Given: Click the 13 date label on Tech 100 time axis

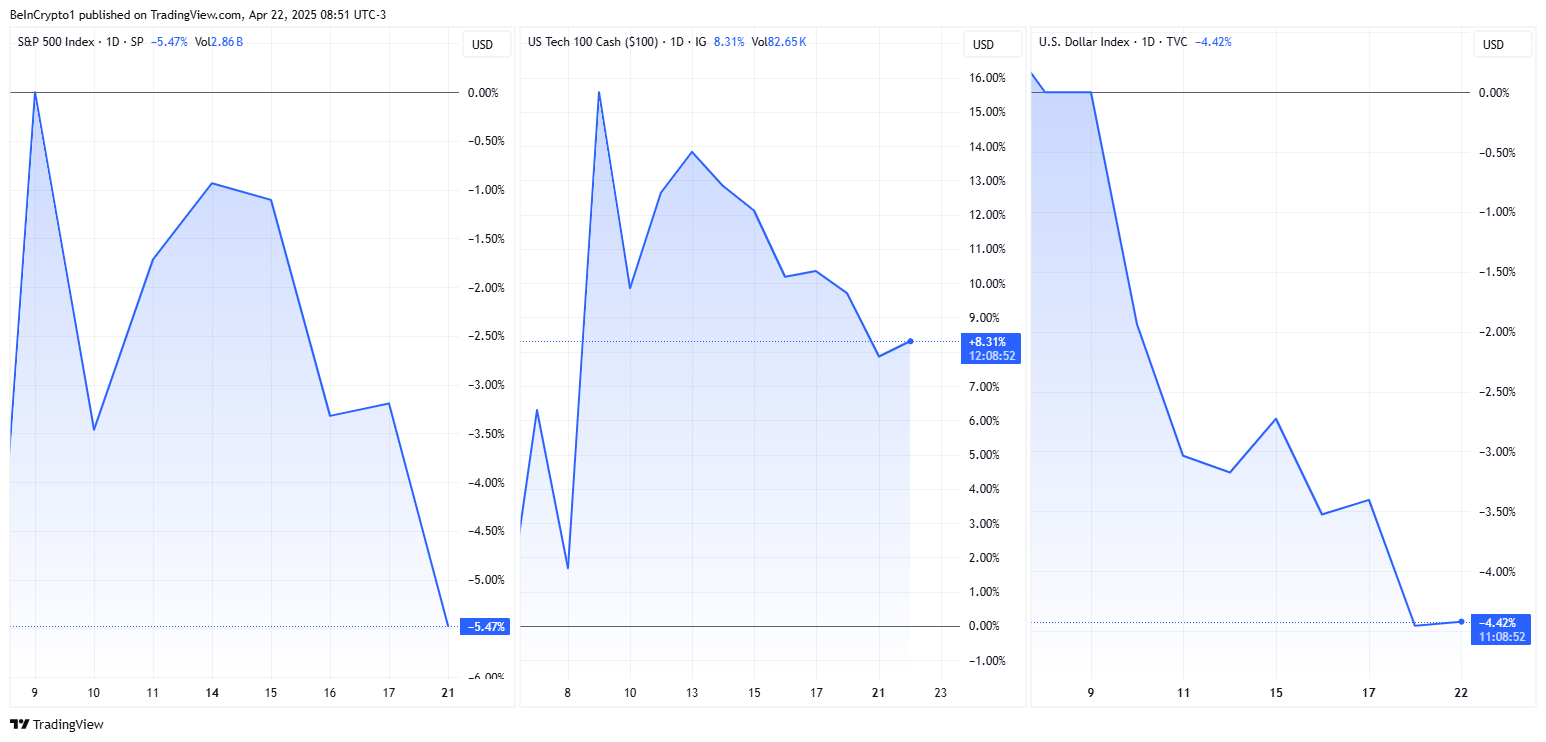Looking at the screenshot, I should 692,693.
